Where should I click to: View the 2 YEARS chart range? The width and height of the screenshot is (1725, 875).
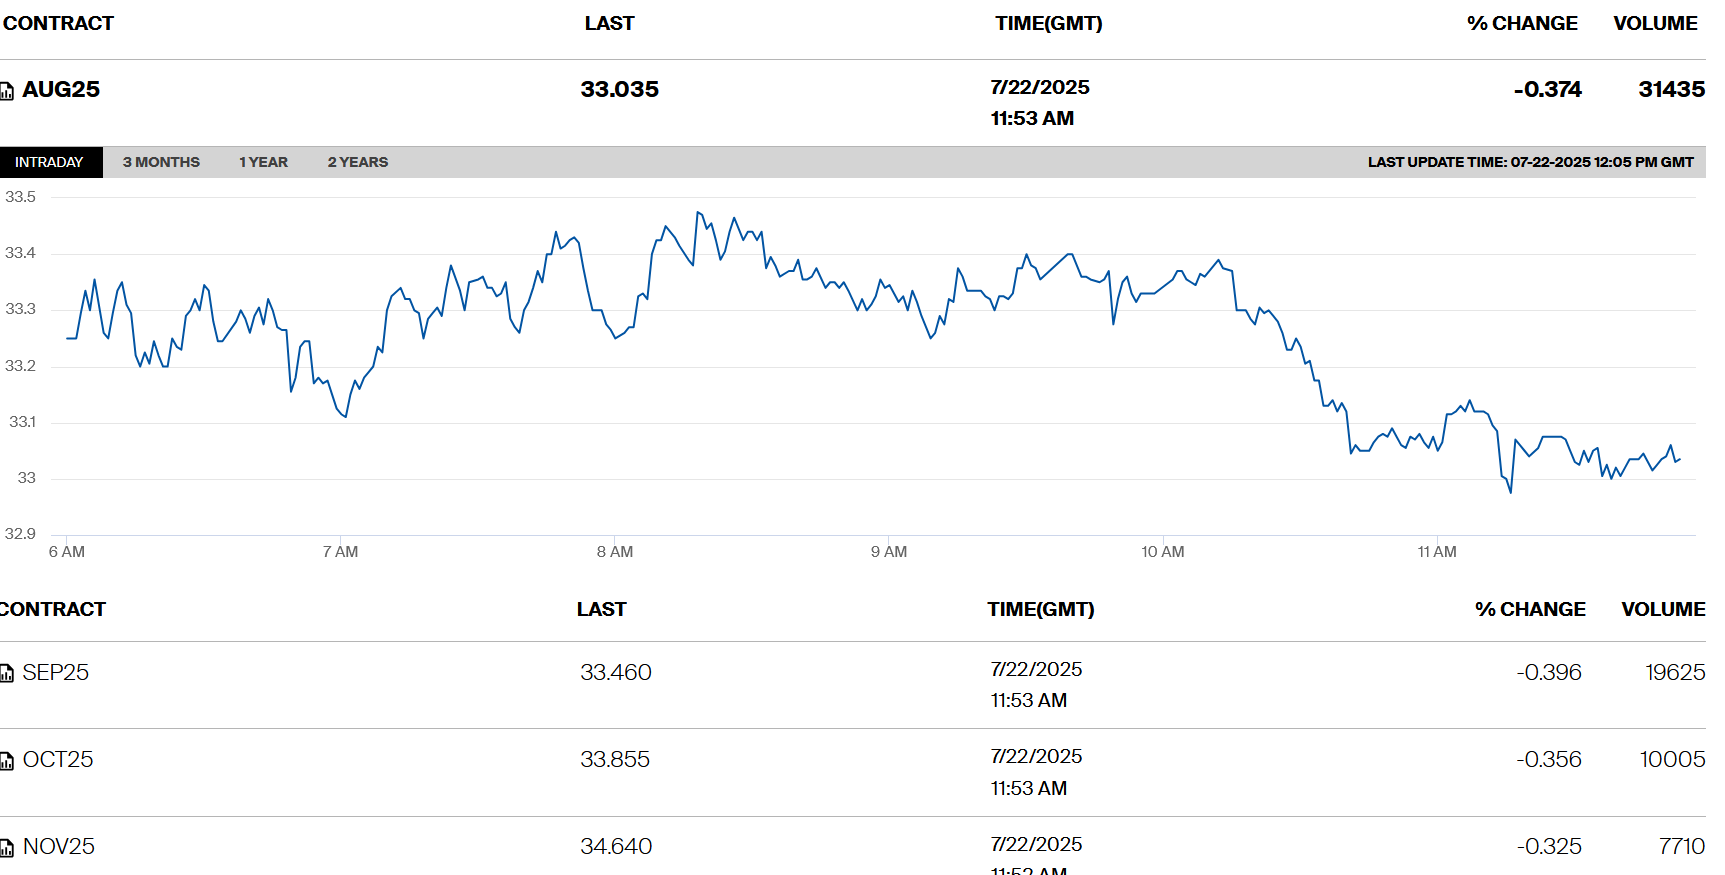tap(357, 162)
